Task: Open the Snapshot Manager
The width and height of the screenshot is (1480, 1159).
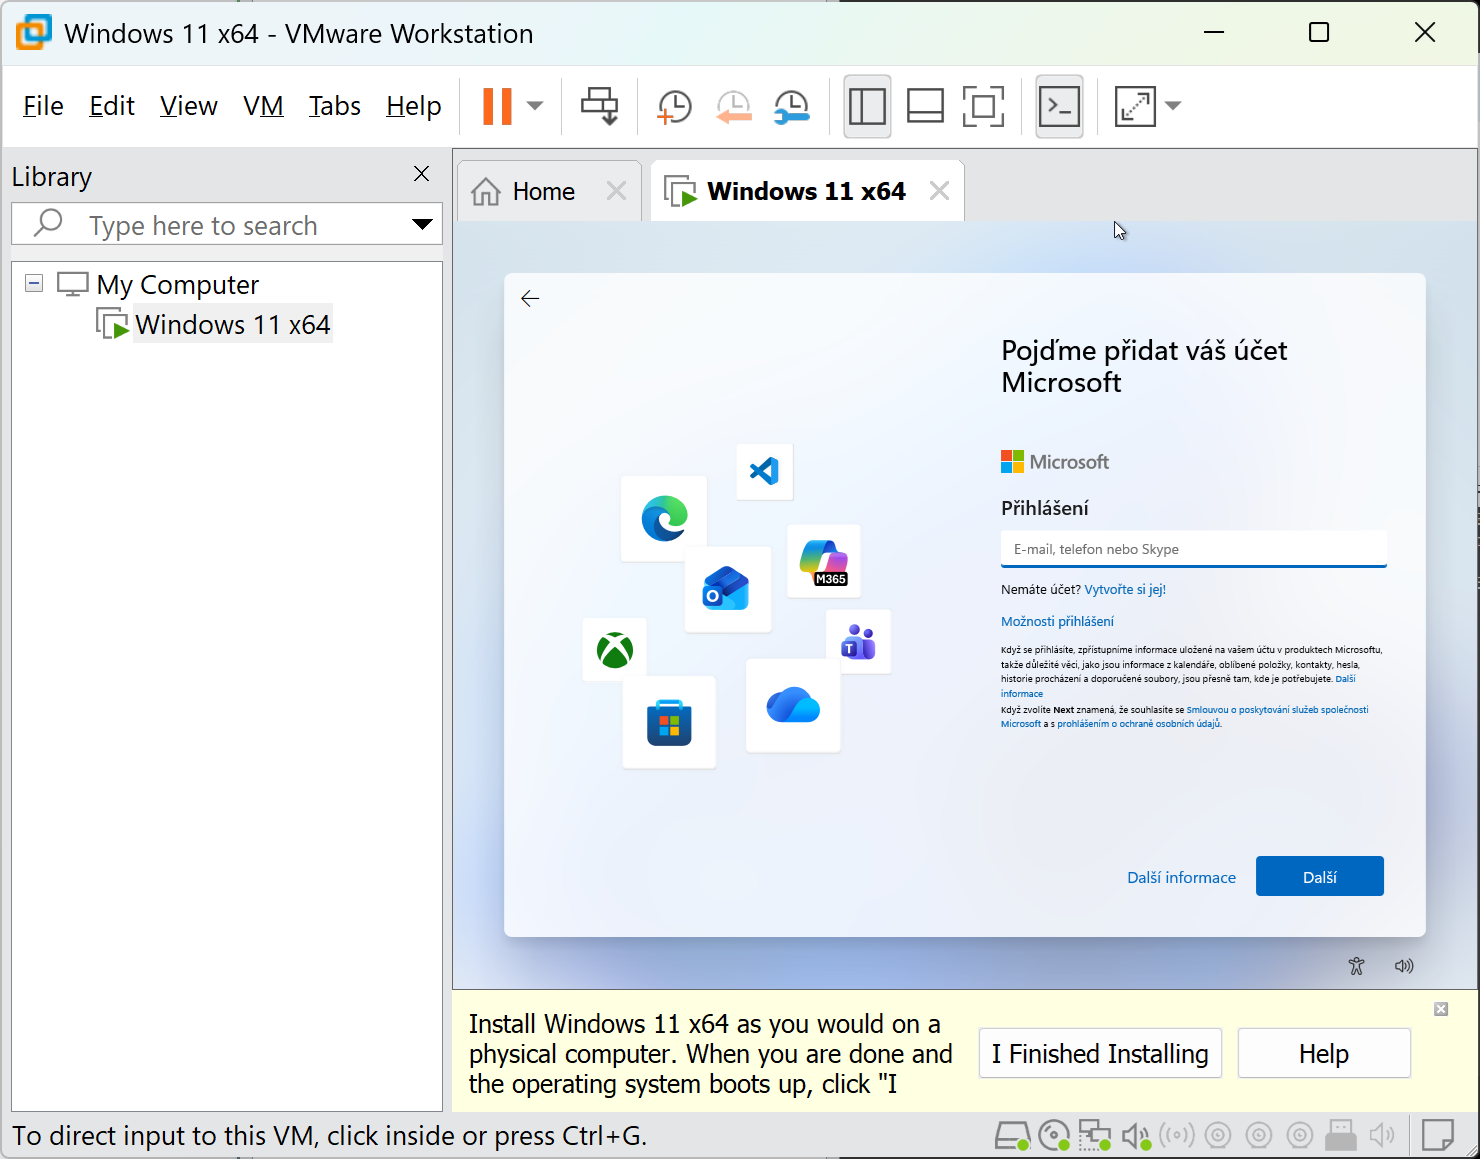Action: click(791, 105)
